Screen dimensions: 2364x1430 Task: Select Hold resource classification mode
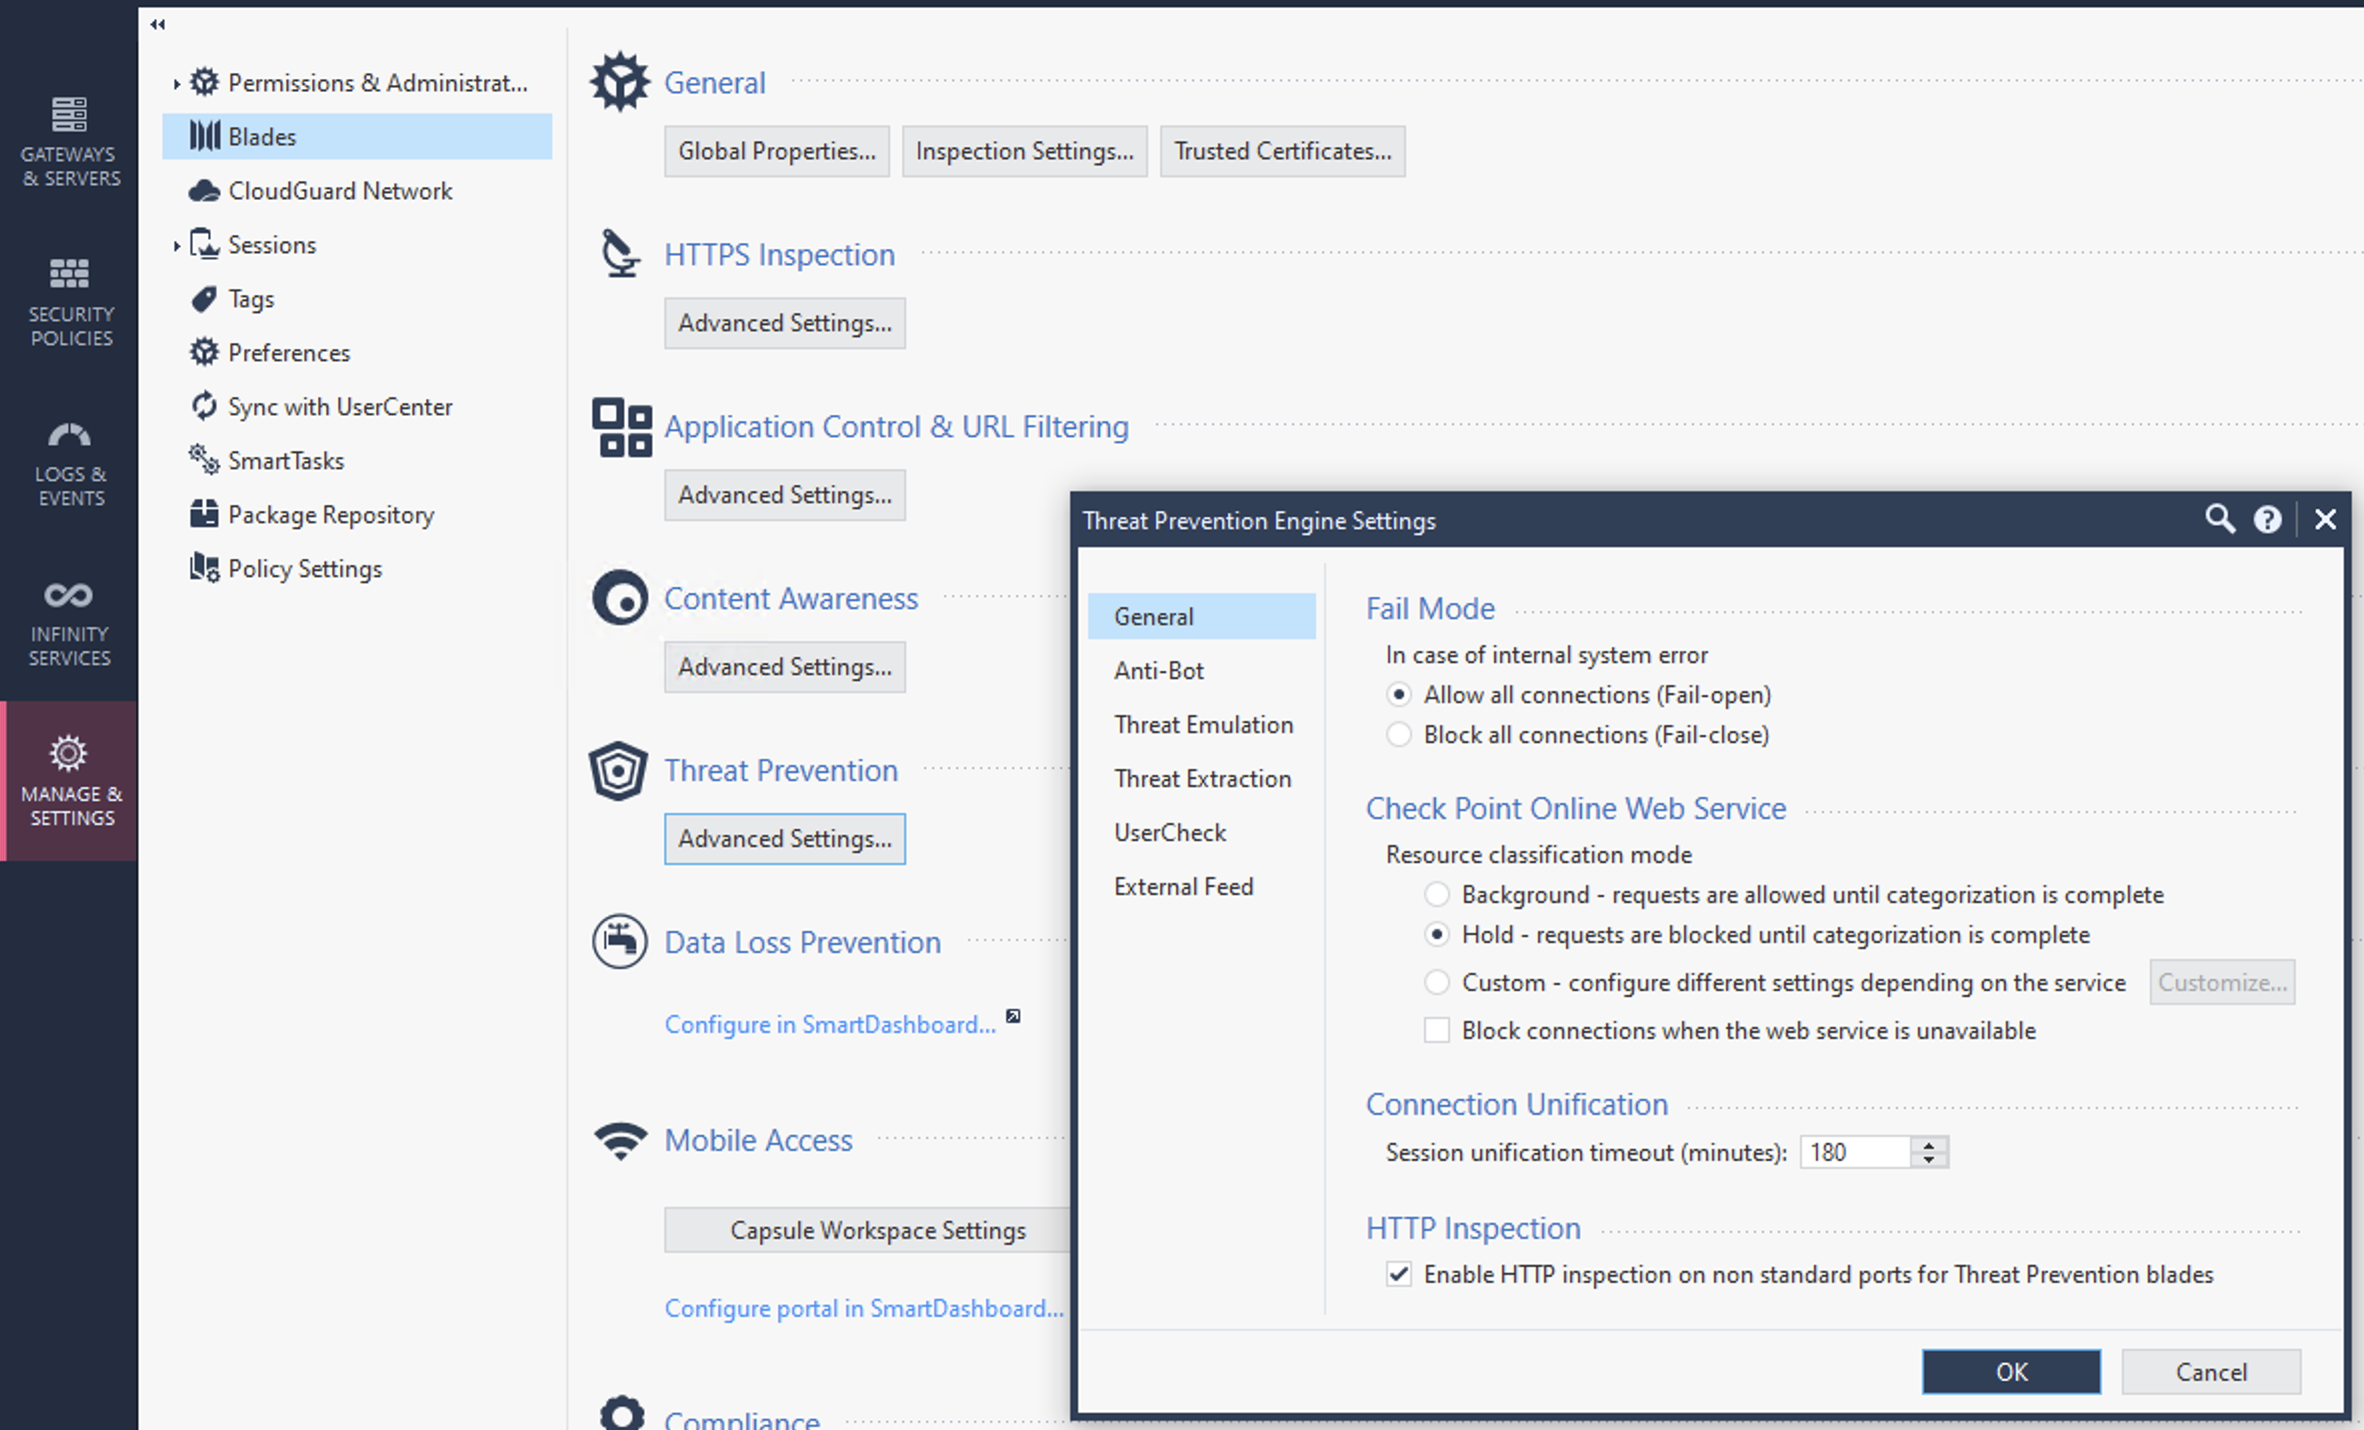(x=1437, y=934)
